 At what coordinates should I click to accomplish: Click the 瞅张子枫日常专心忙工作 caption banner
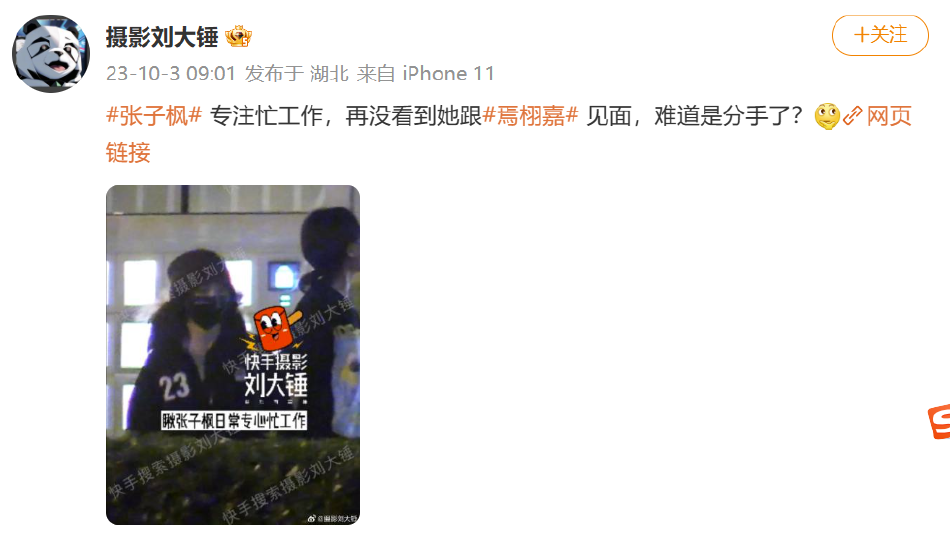234,420
